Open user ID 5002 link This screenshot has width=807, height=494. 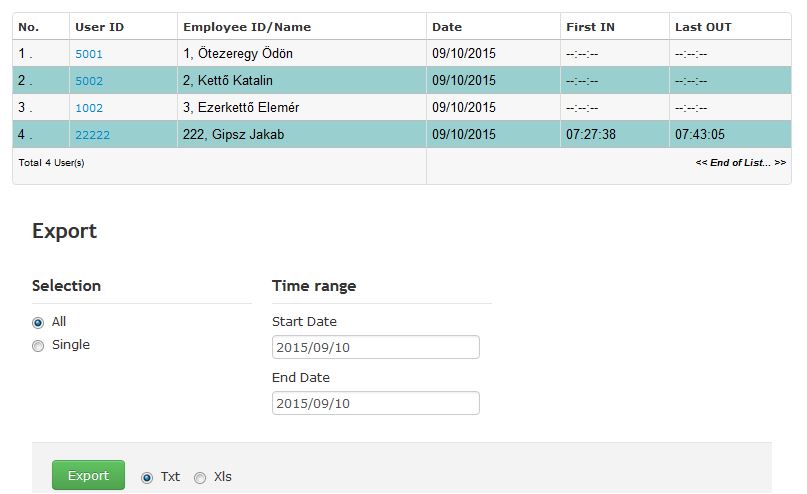(x=89, y=81)
